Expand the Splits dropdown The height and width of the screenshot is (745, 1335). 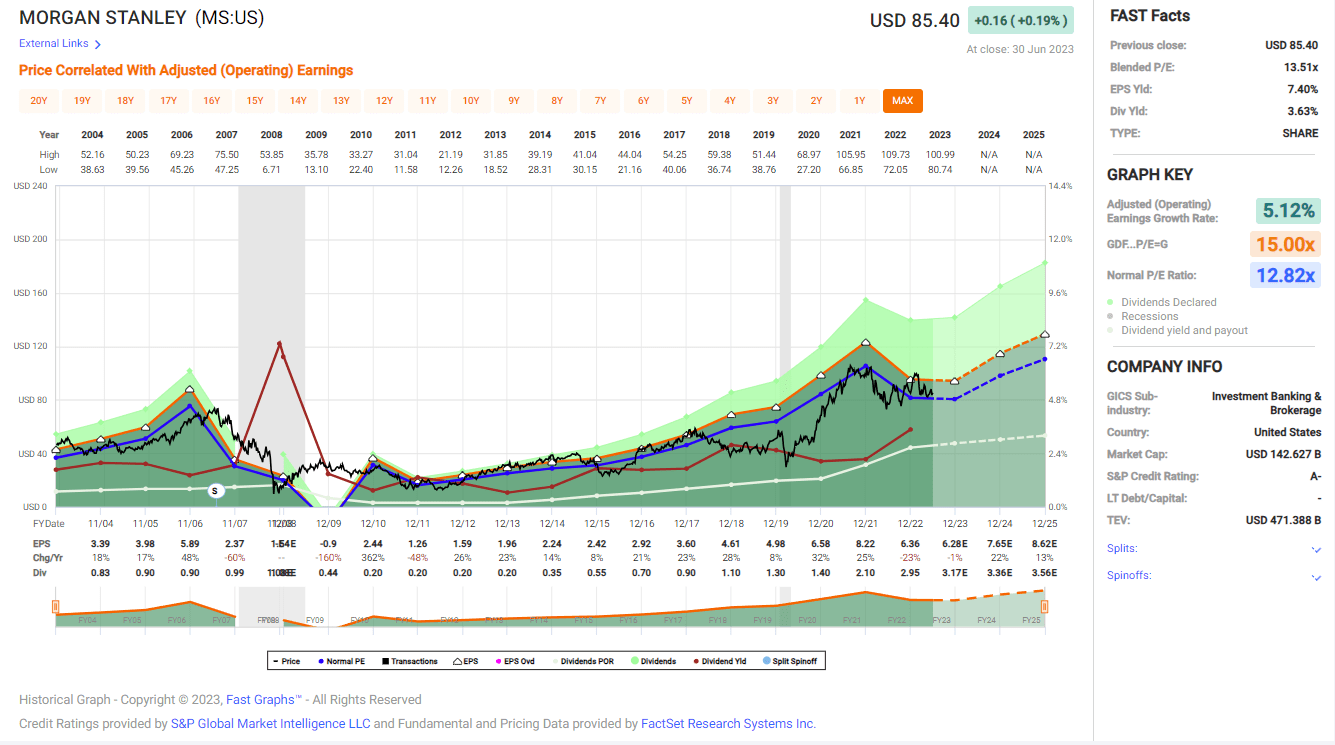point(1316,549)
